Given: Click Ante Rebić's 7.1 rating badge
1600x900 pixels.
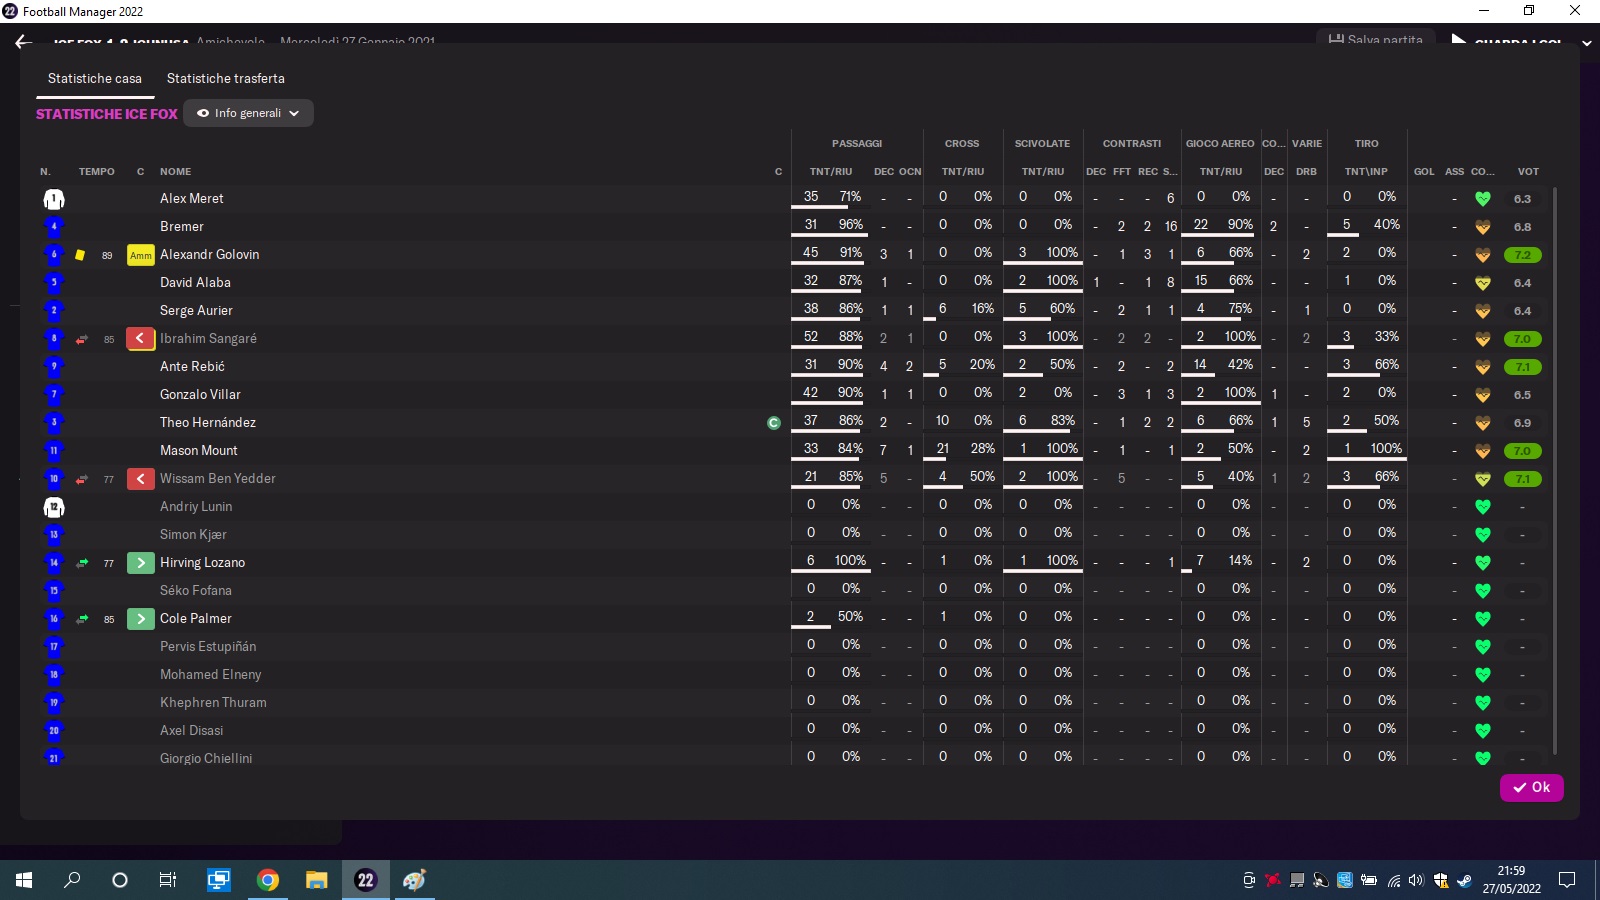Looking at the screenshot, I should 1522,367.
